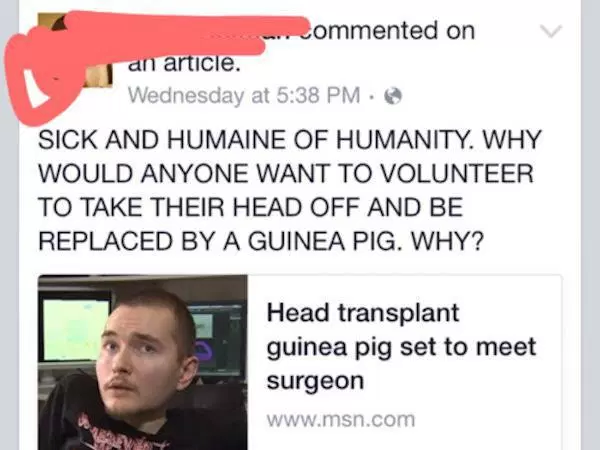
Task: Click the word 'surgeon' in the headline
Action: [315, 381]
